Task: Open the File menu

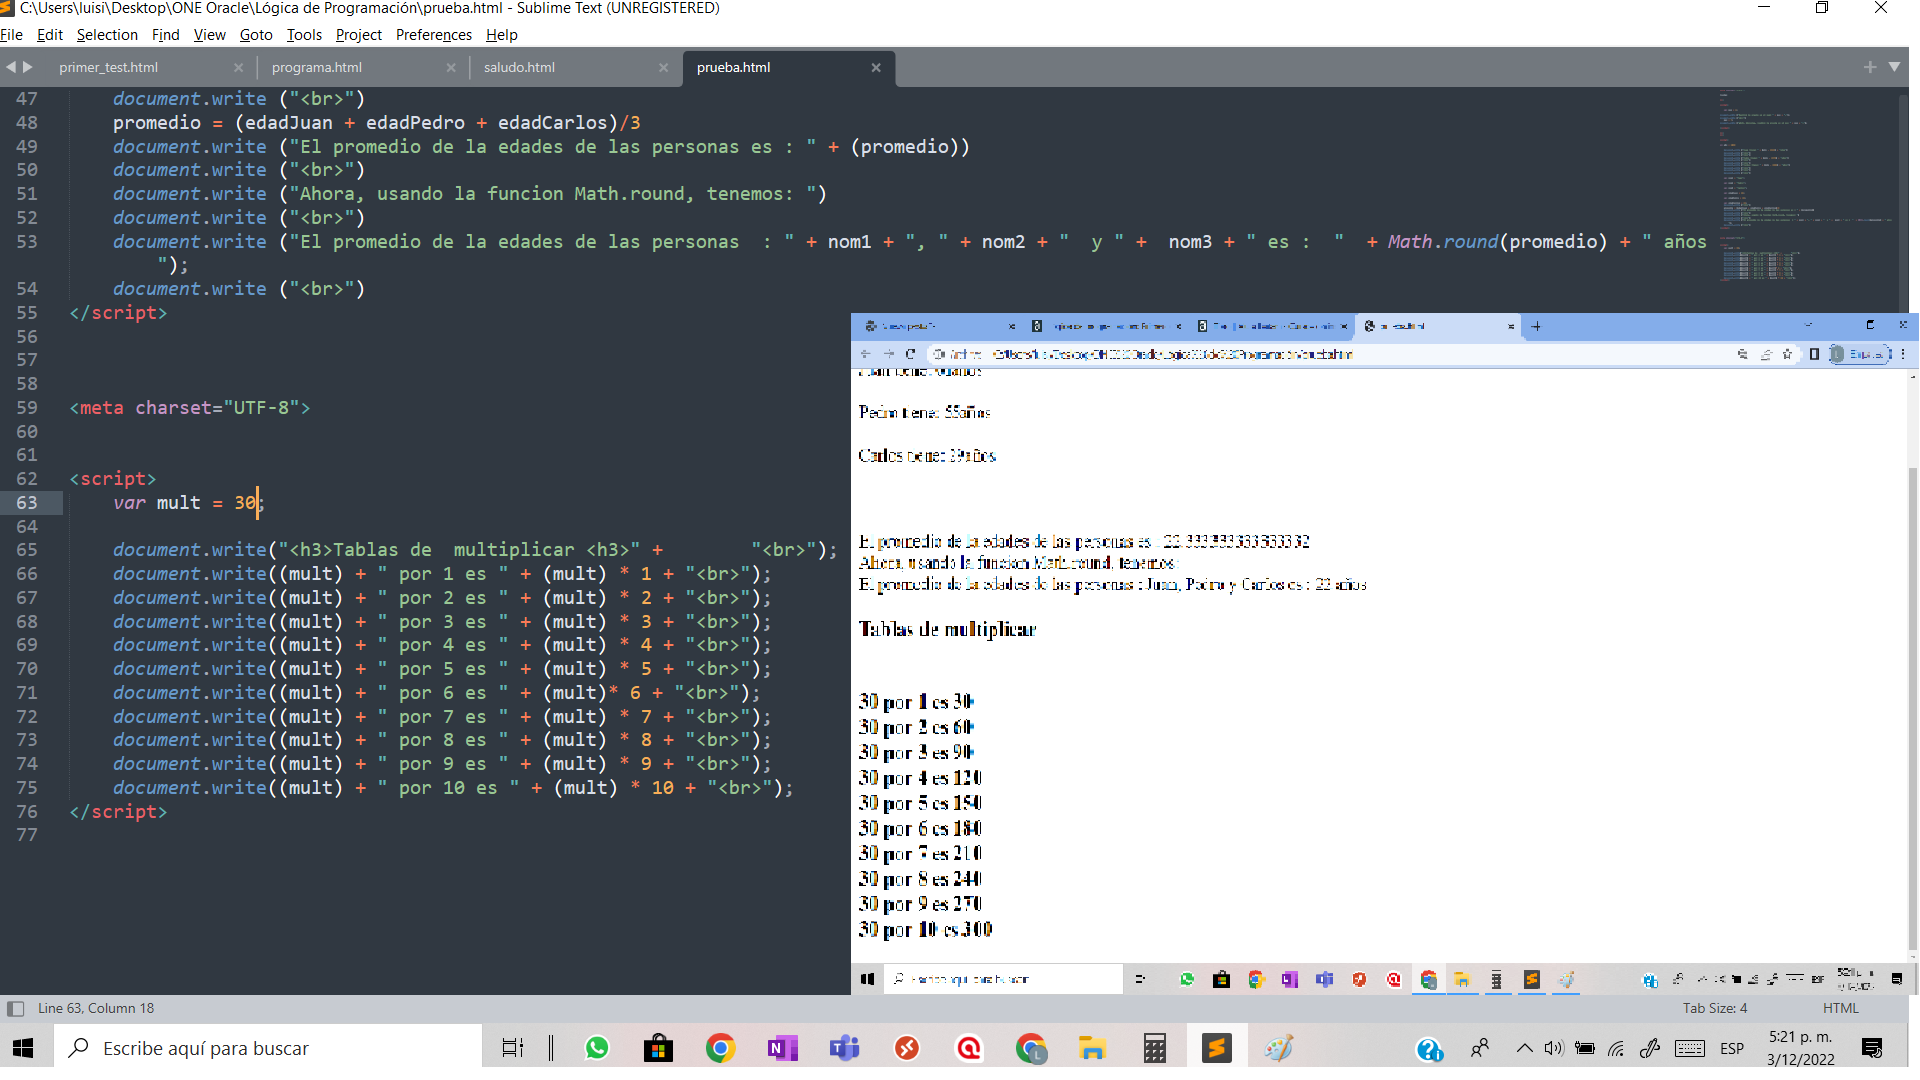Action: click(12, 35)
